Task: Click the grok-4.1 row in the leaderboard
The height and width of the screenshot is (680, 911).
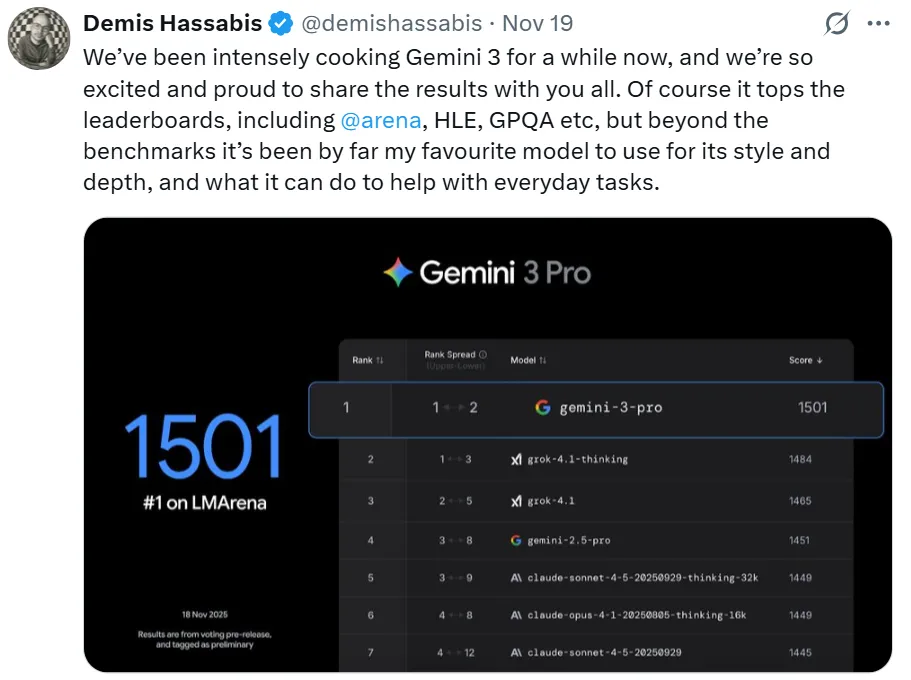Action: click(595, 500)
